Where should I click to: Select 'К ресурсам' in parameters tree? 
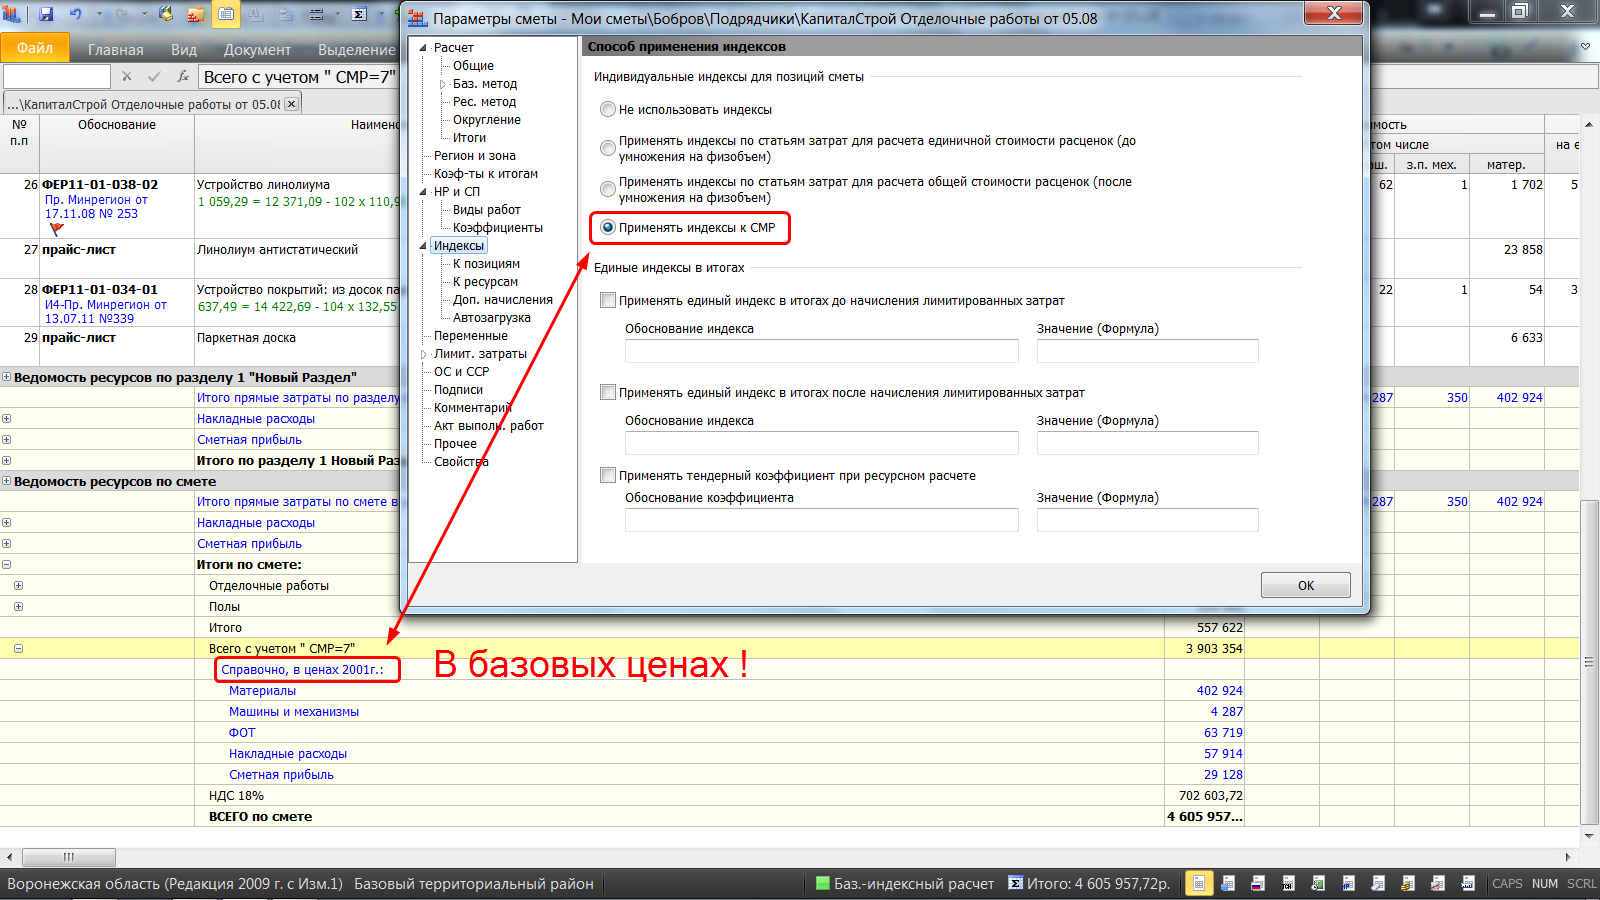click(x=485, y=282)
